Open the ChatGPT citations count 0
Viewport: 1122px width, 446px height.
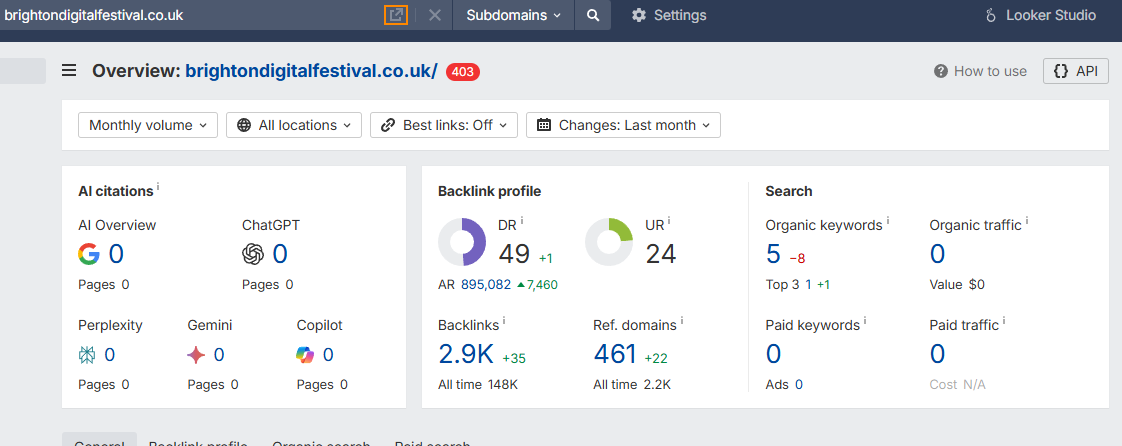coord(280,254)
